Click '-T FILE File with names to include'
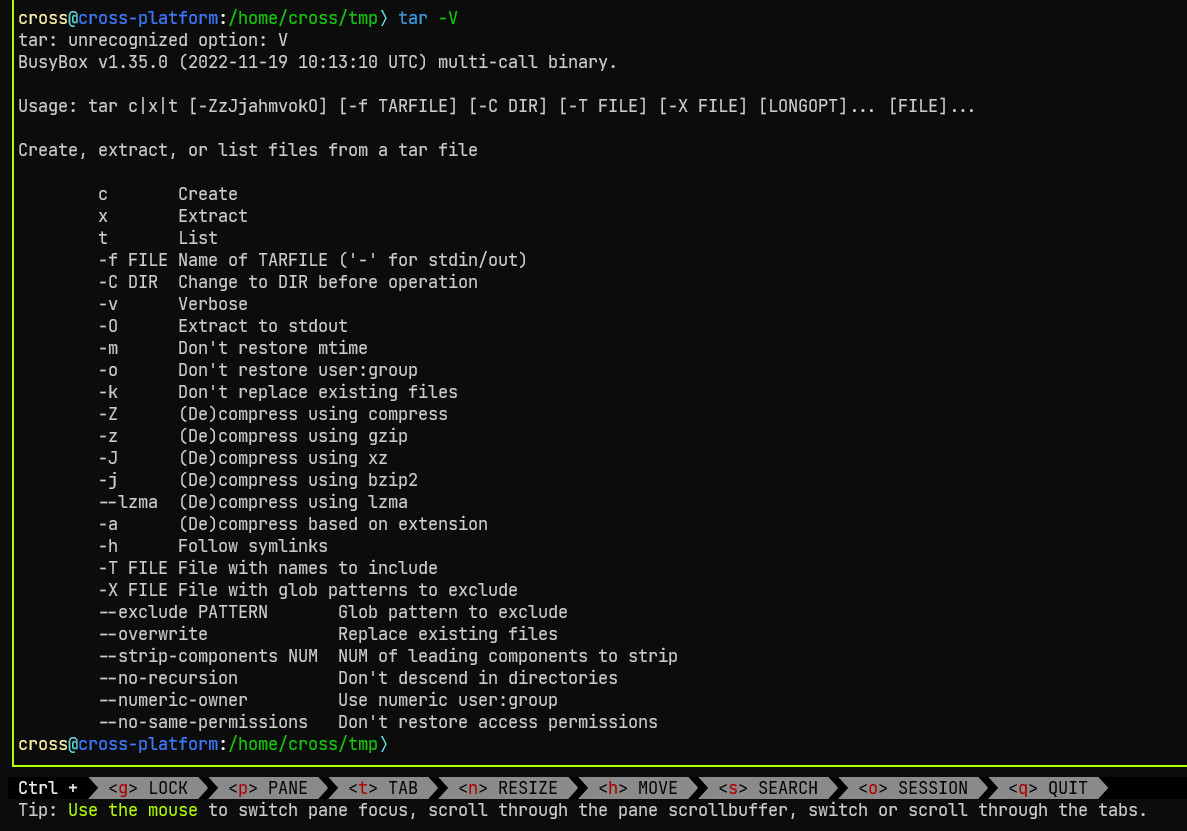 pos(268,567)
